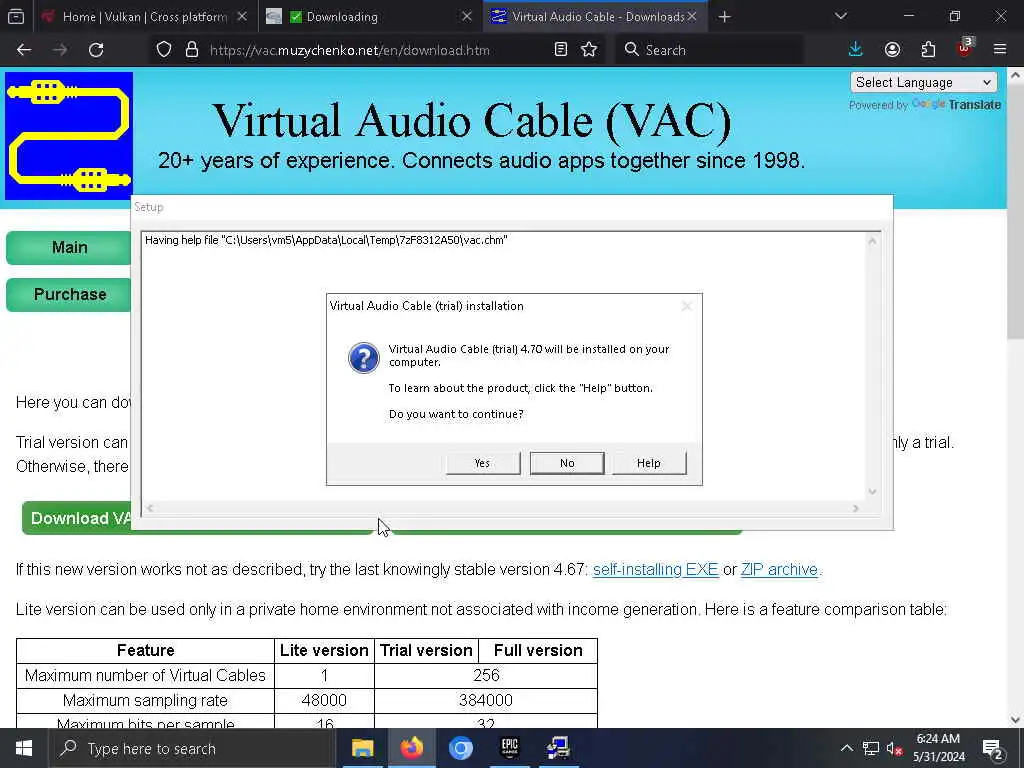Click the Download VAC green button

[77, 518]
